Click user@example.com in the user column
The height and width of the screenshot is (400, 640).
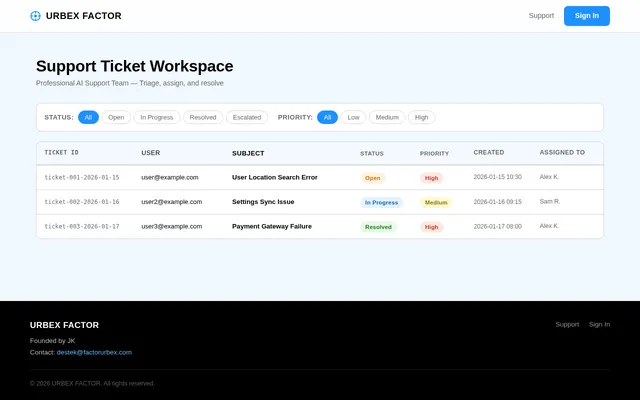point(170,178)
